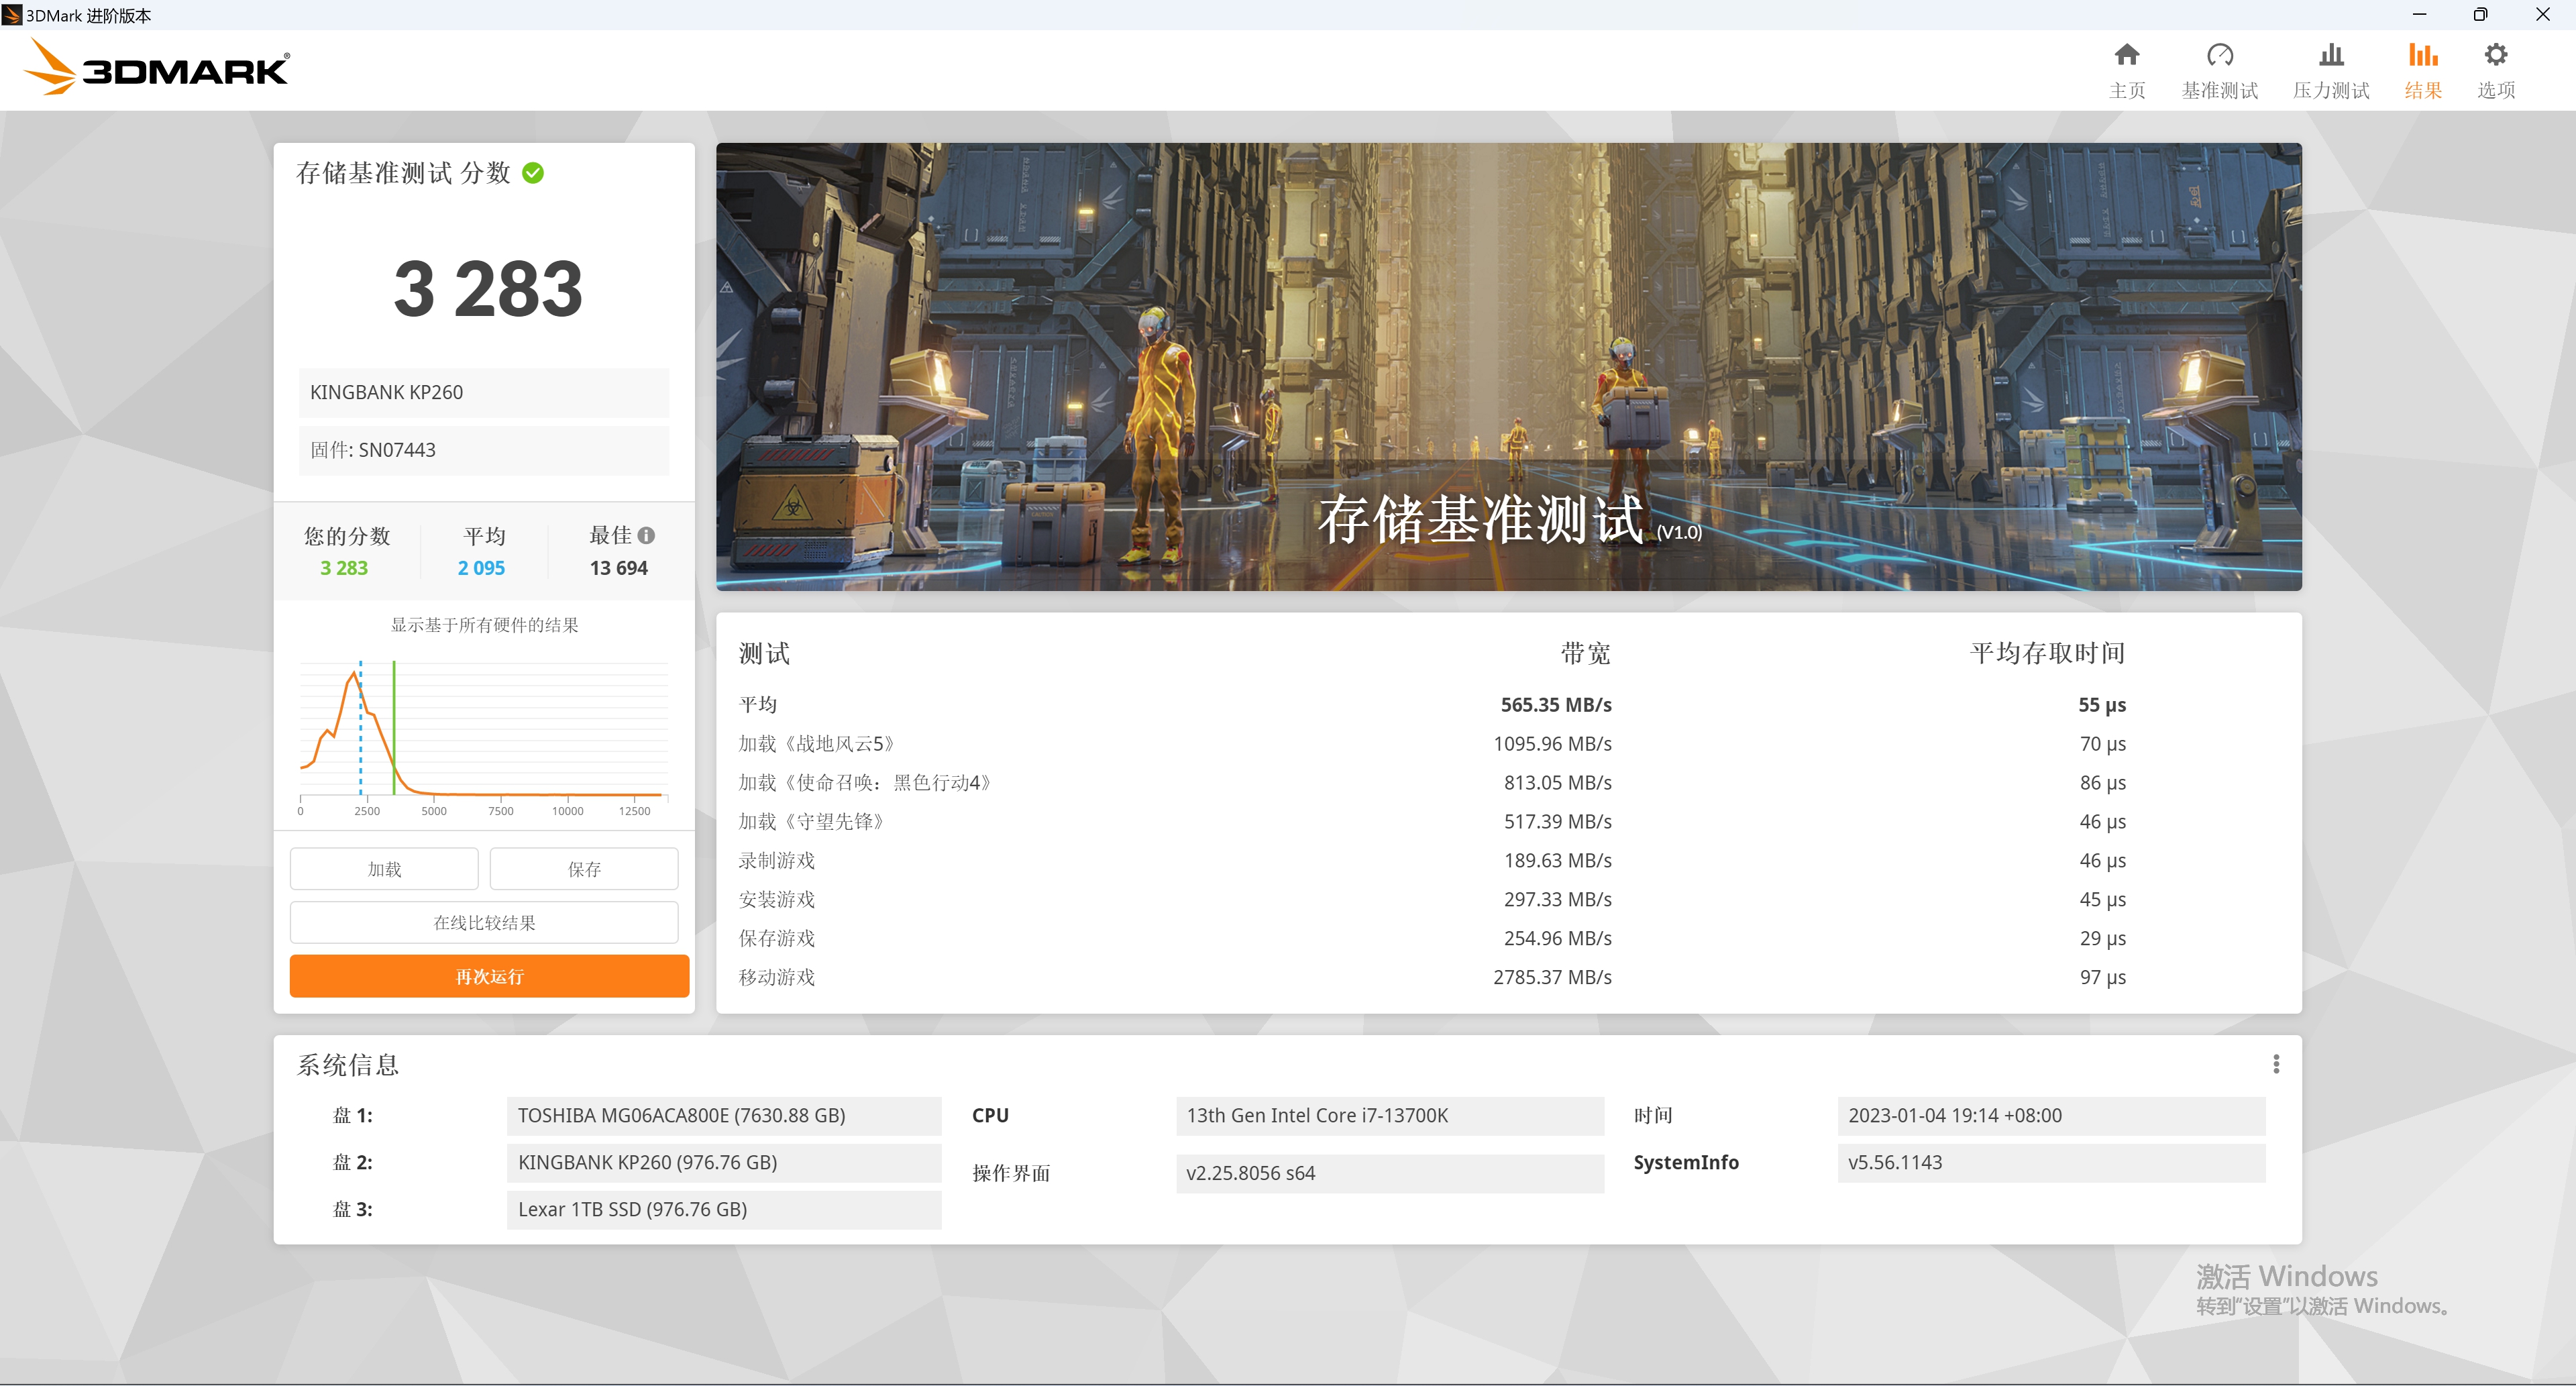This screenshot has height=1386, width=2576.
Task: Click the green verified checkmark beside 分数
Action: pos(533,172)
